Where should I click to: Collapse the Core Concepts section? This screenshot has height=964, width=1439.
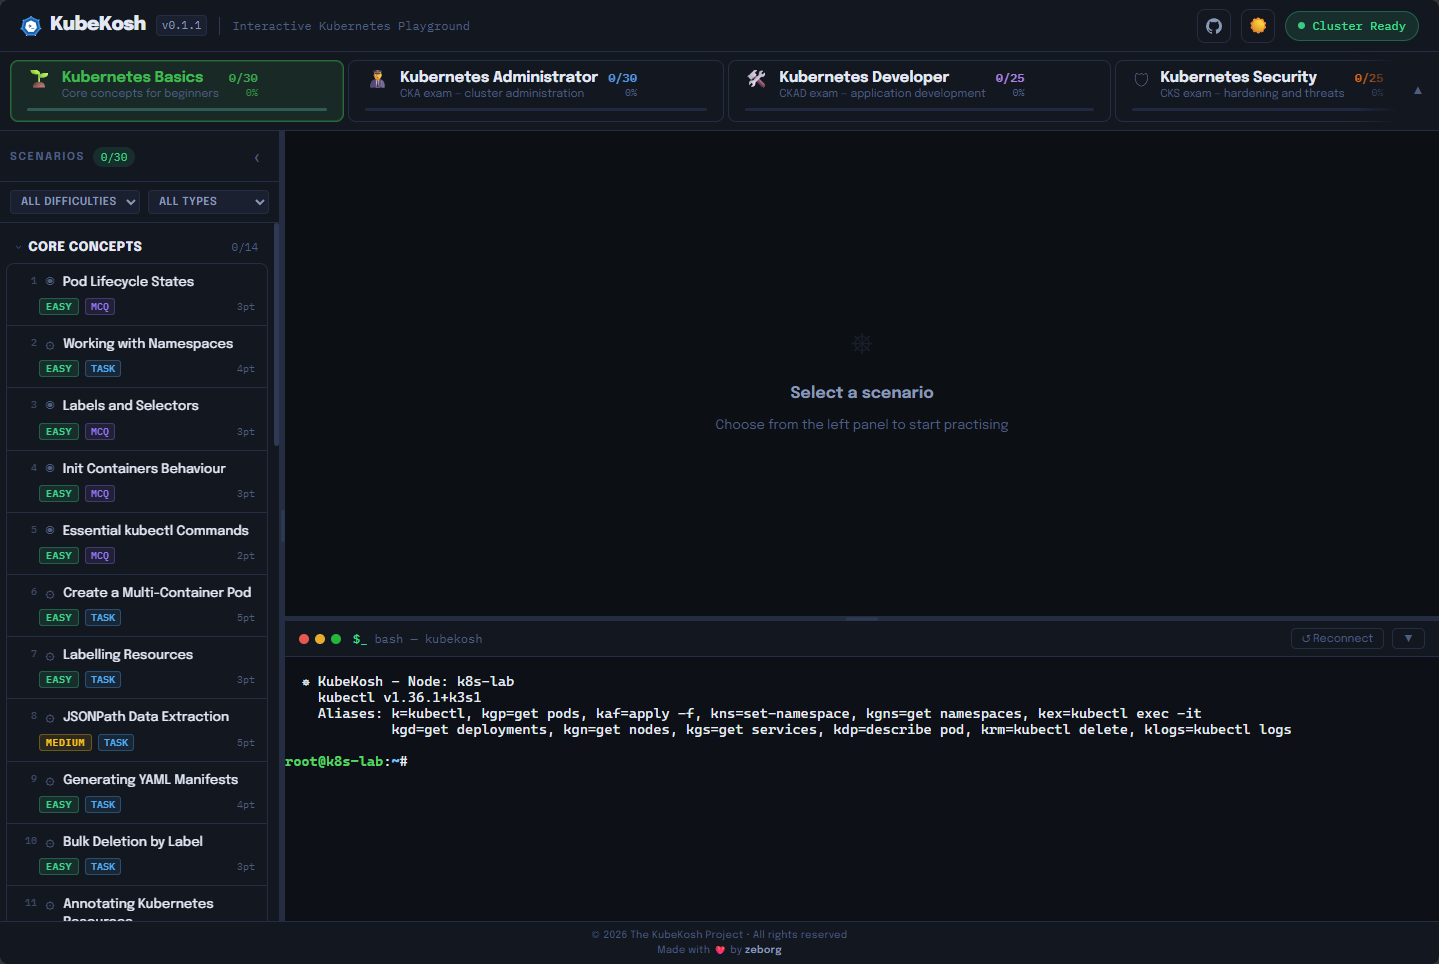136,247
